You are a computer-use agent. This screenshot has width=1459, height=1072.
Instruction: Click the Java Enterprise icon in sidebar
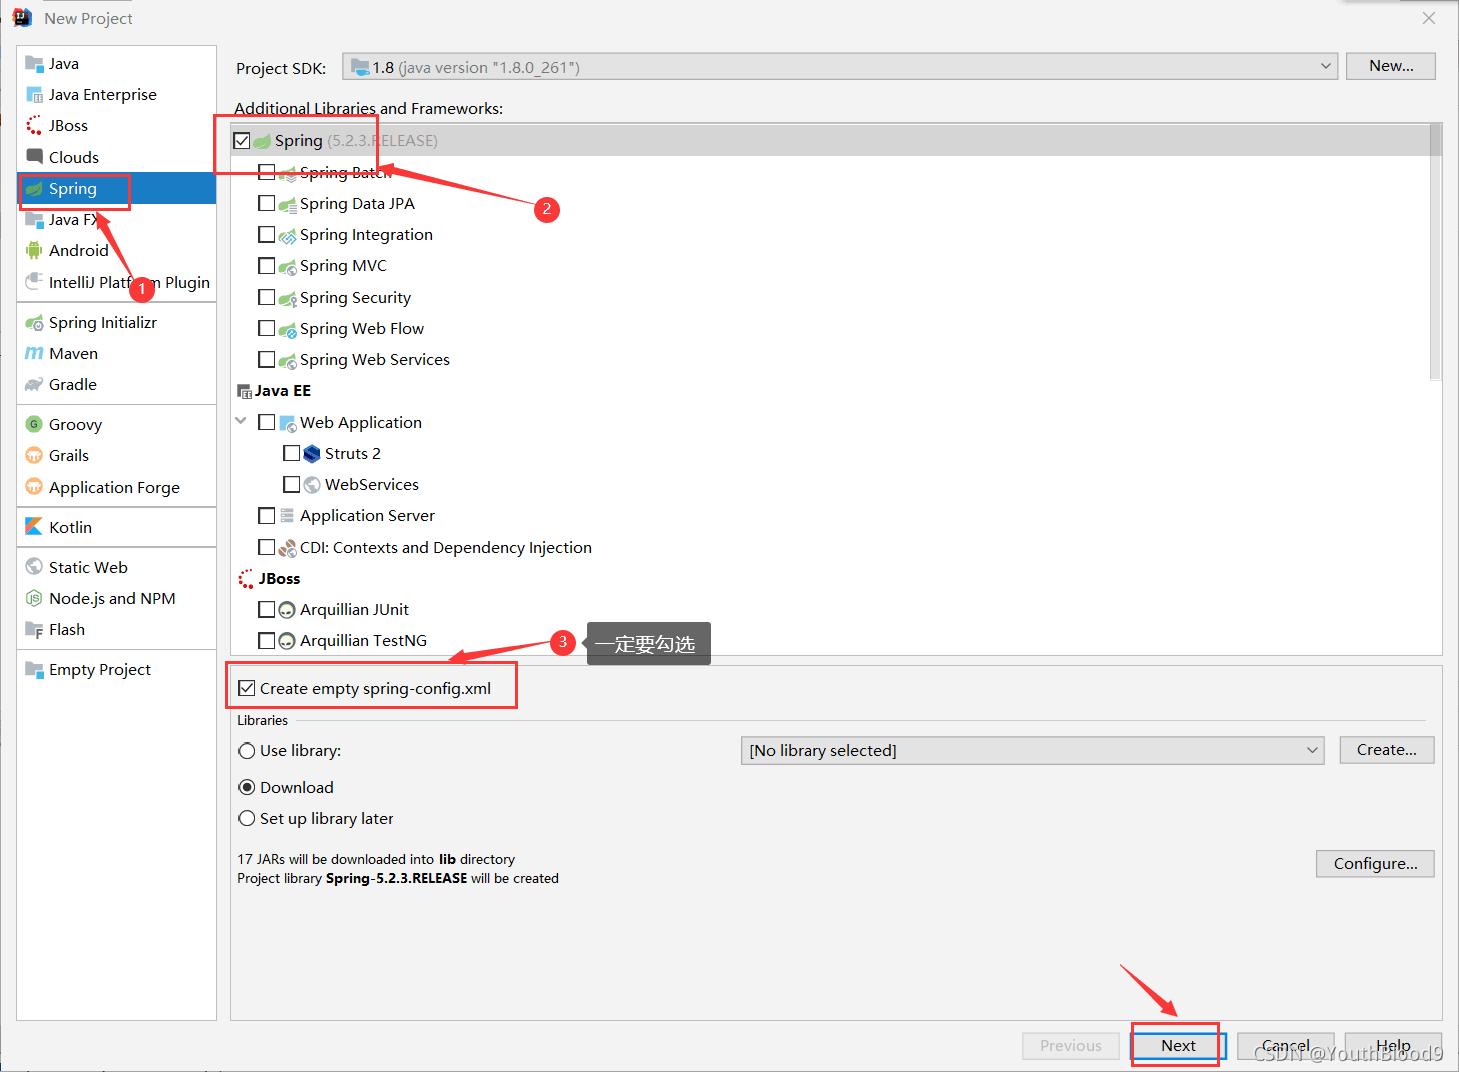coord(34,95)
